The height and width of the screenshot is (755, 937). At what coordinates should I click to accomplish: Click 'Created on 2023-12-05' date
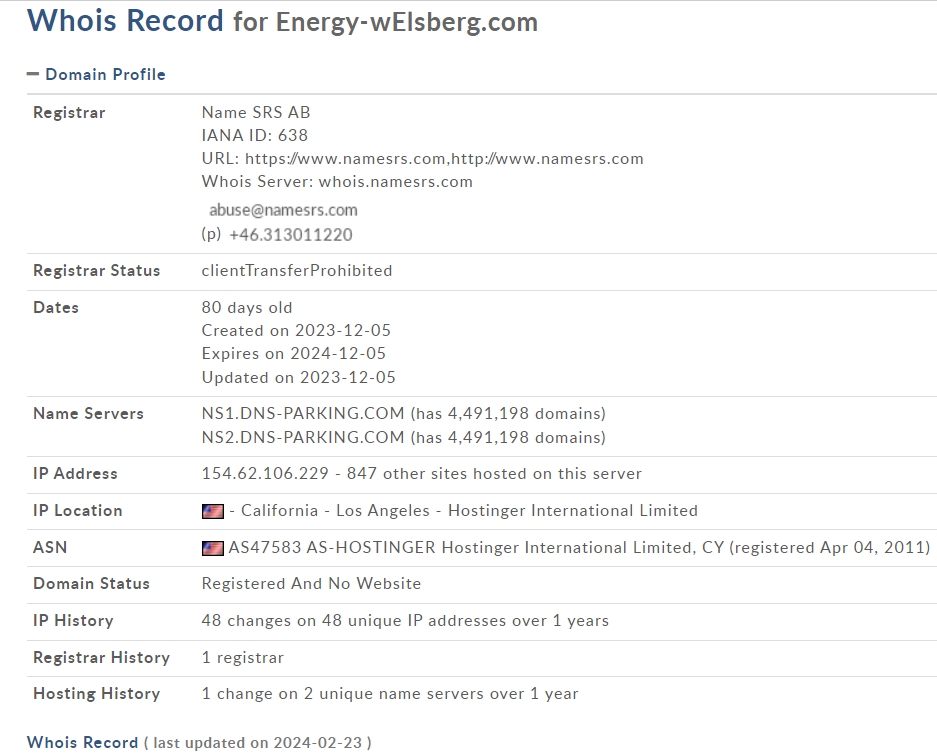296,331
